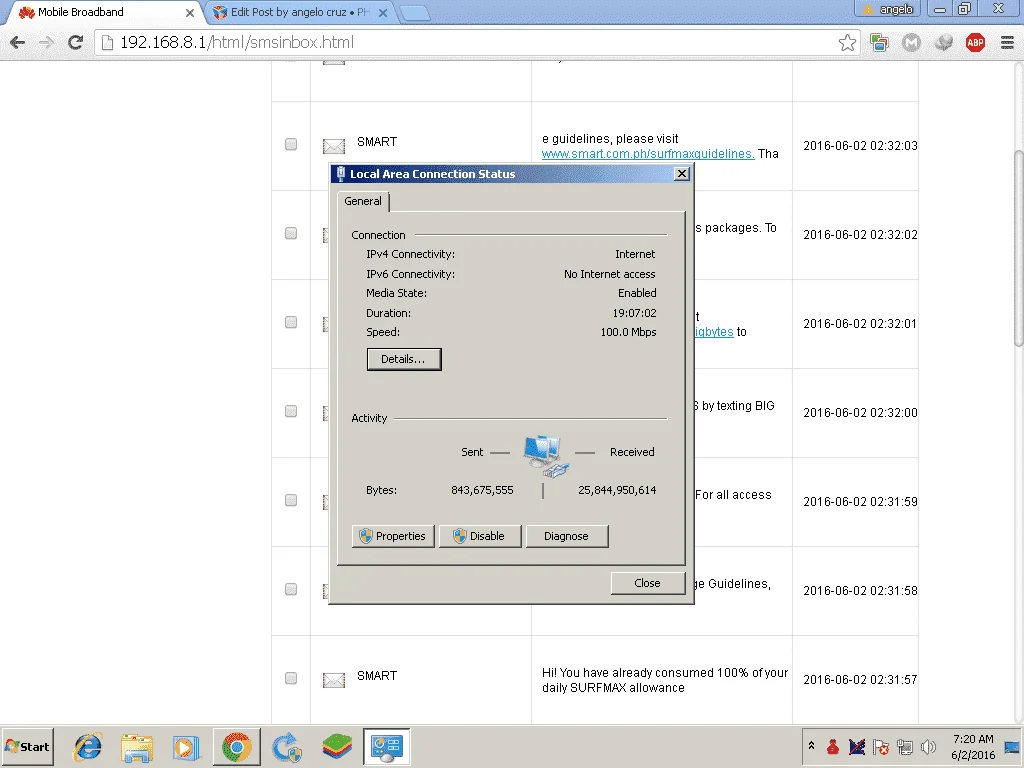The height and width of the screenshot is (768, 1024).
Task: Click the envelope icon for the 02:31:57 SMART message
Action: (x=334, y=680)
